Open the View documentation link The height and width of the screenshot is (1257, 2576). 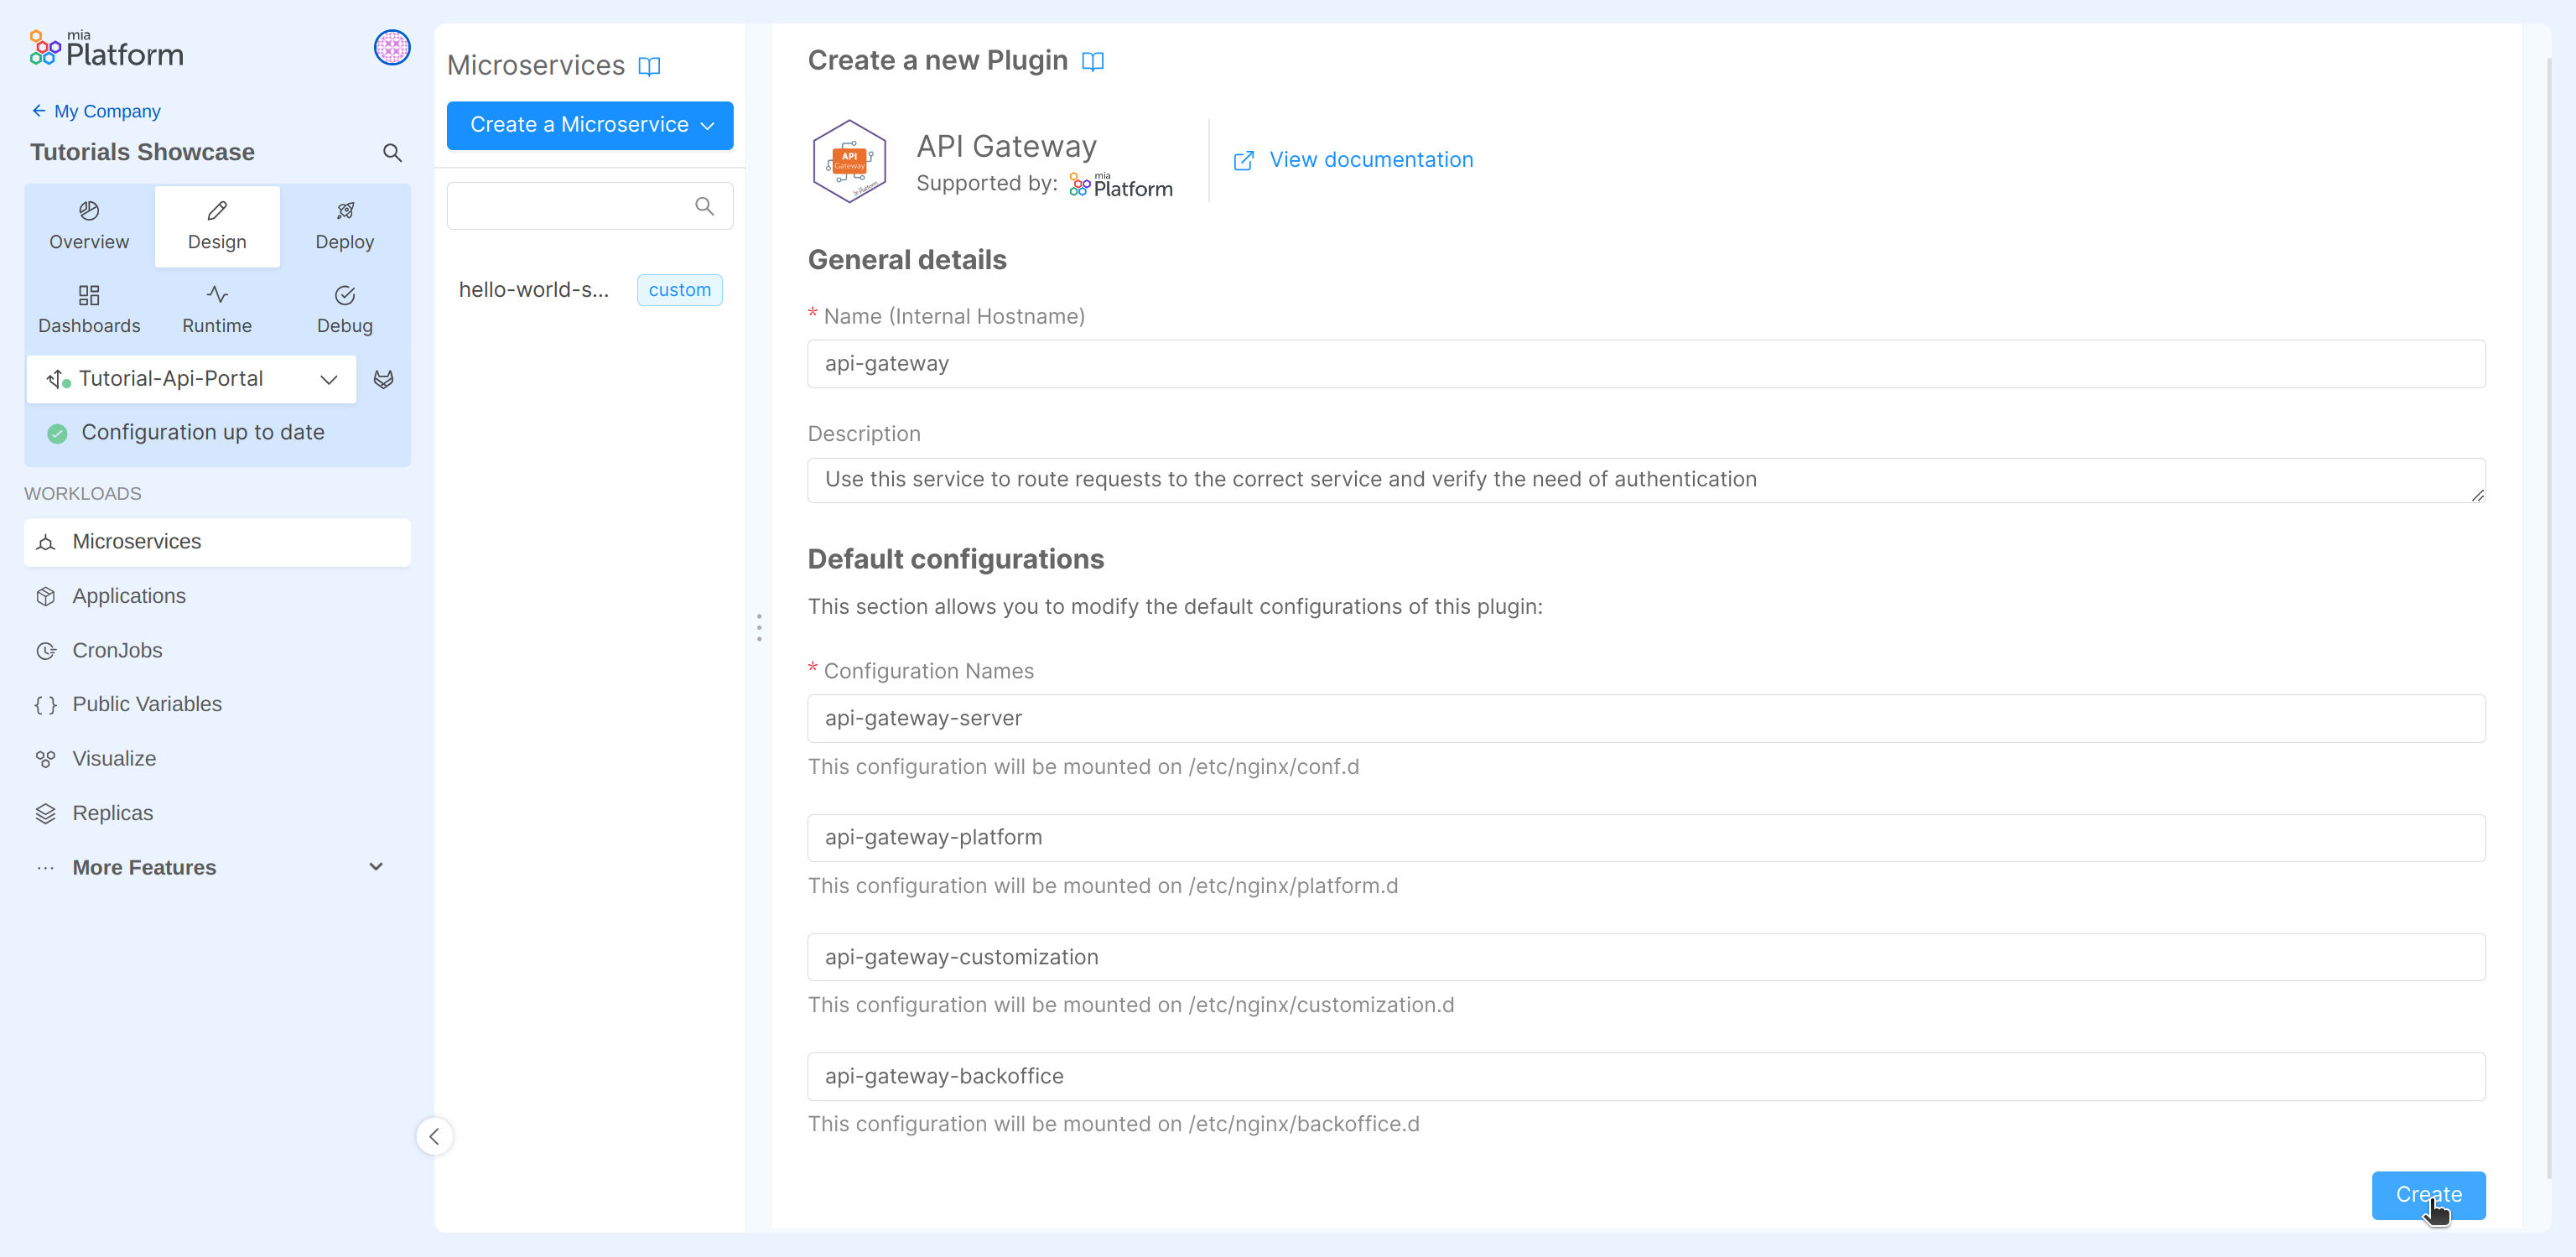pos(1370,159)
